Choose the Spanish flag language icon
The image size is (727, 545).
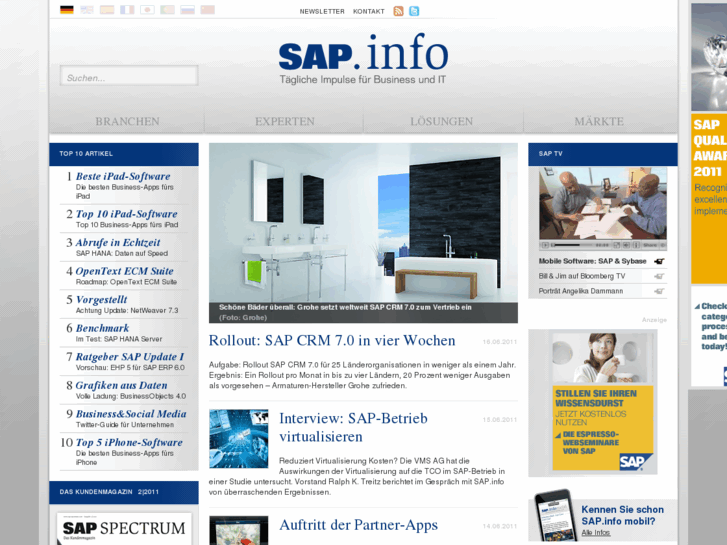click(x=107, y=10)
